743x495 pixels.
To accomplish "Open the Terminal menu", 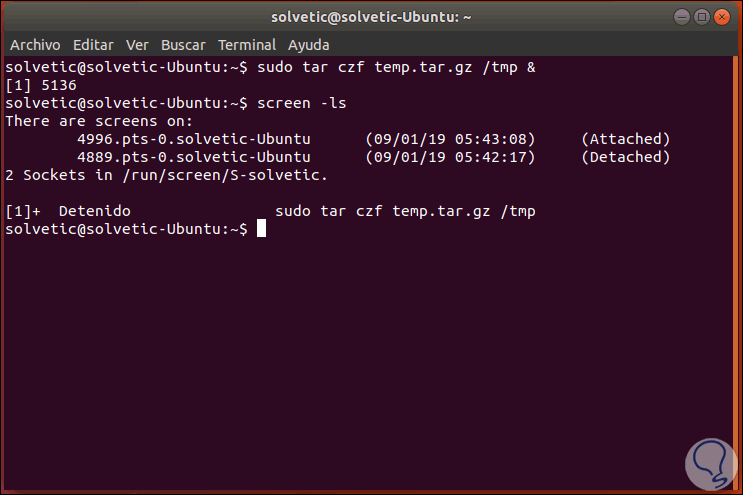I will pos(247,45).
